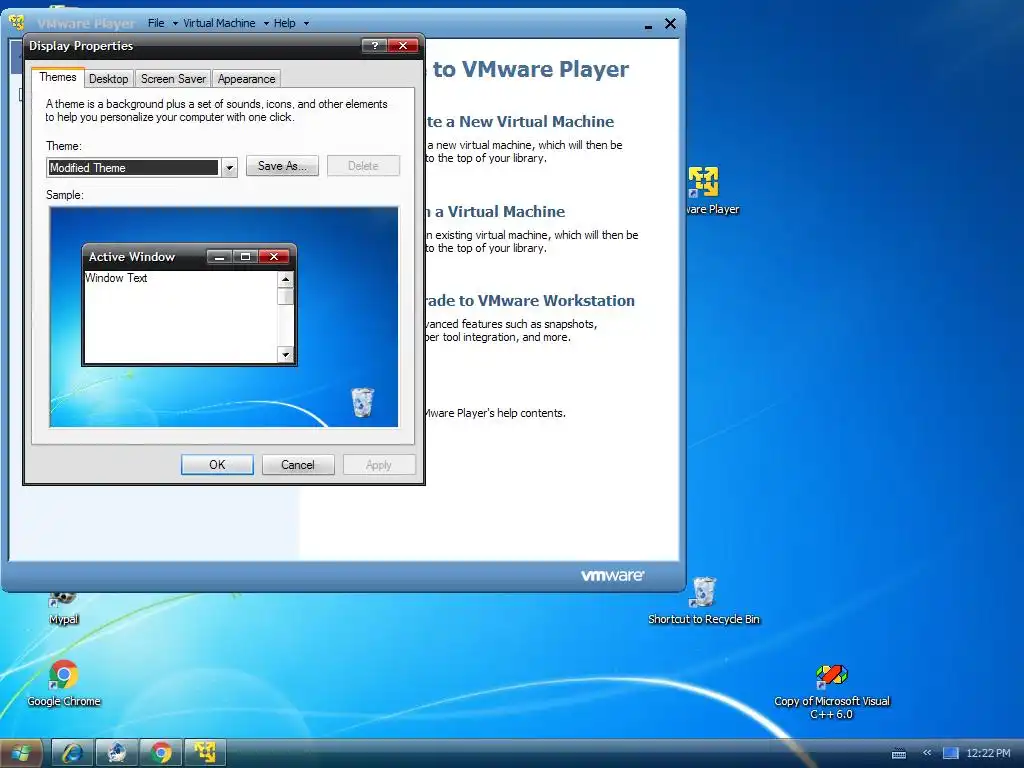Screen dimensions: 1024x768
Task: Click the 12:22 PM clock
Action: [x=988, y=753]
